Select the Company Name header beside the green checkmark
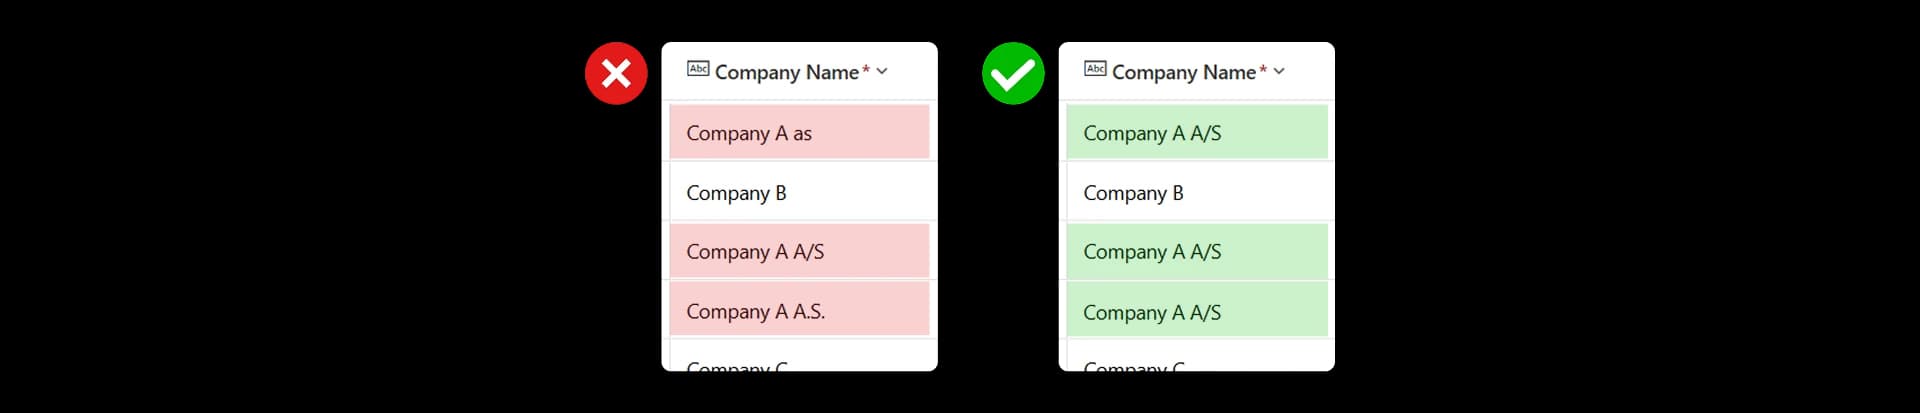 coord(1184,72)
